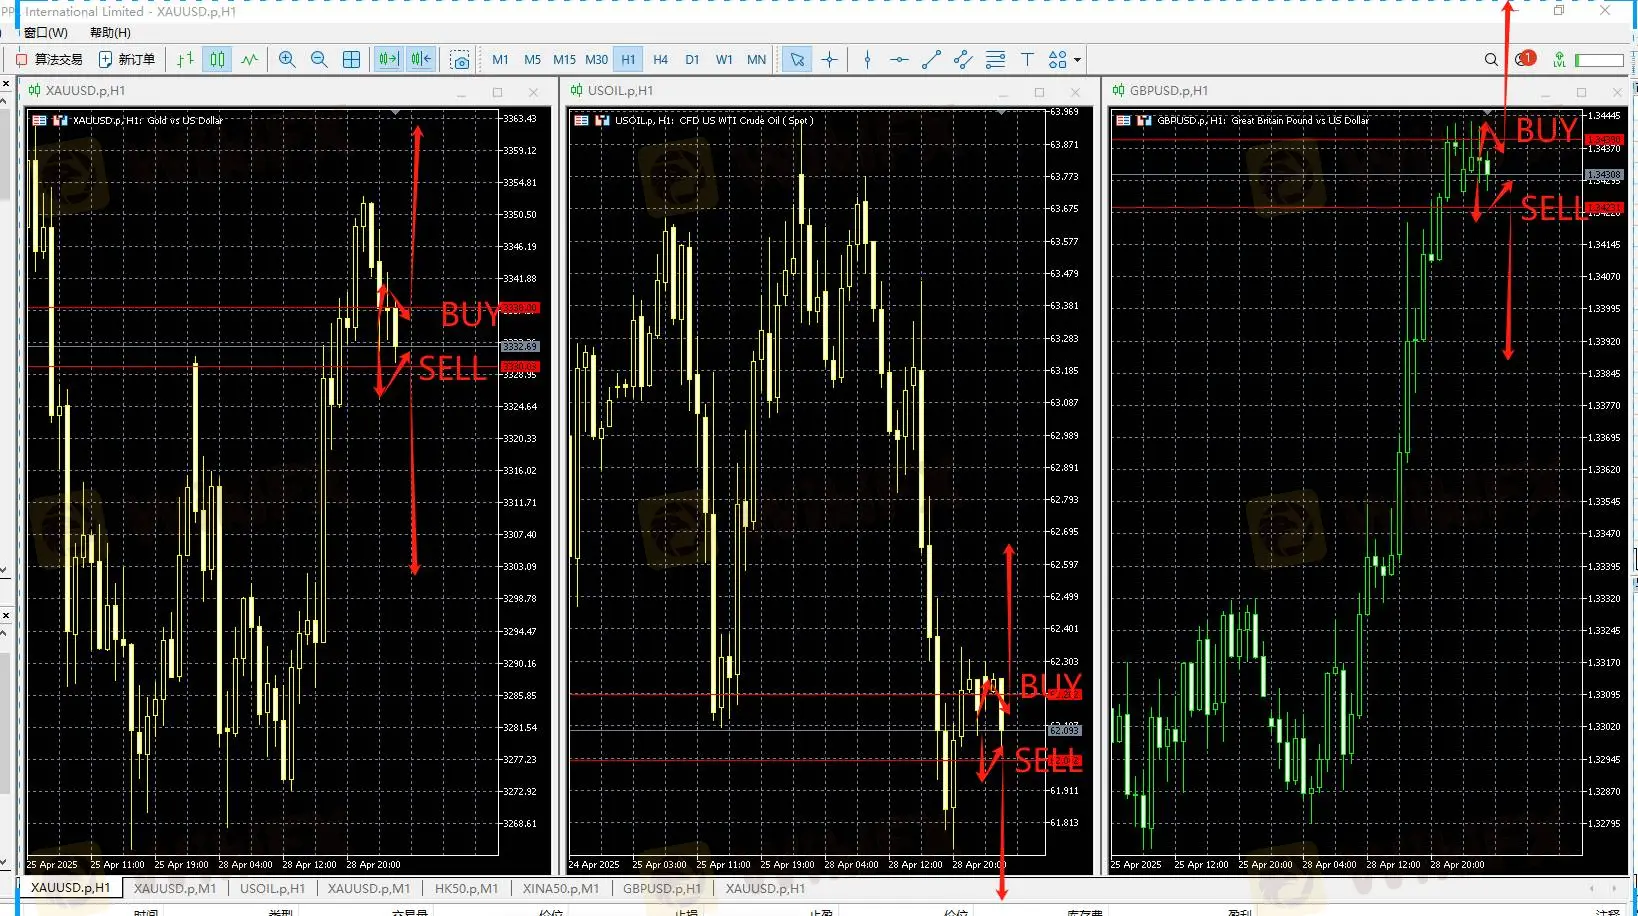Click the zoom out magnifier icon
1638x916 pixels.
pyautogui.click(x=319, y=60)
